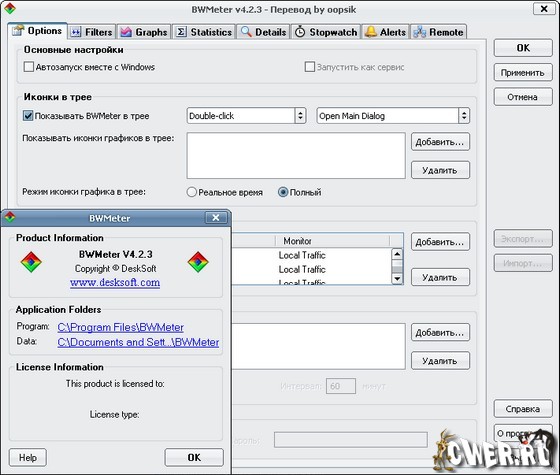
Task: Open the www.desksoft.com link
Action: (115, 282)
